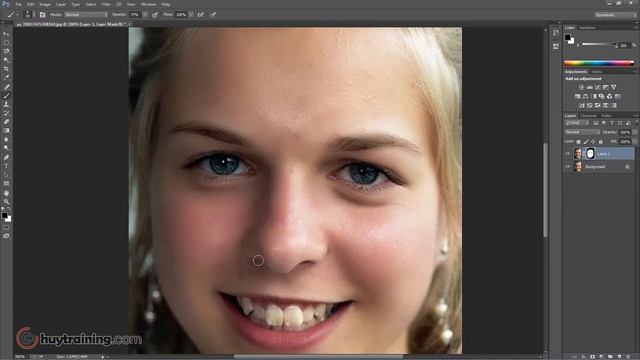Open the Essentials workspace dropdown
The width and height of the screenshot is (640, 360).
[615, 14]
